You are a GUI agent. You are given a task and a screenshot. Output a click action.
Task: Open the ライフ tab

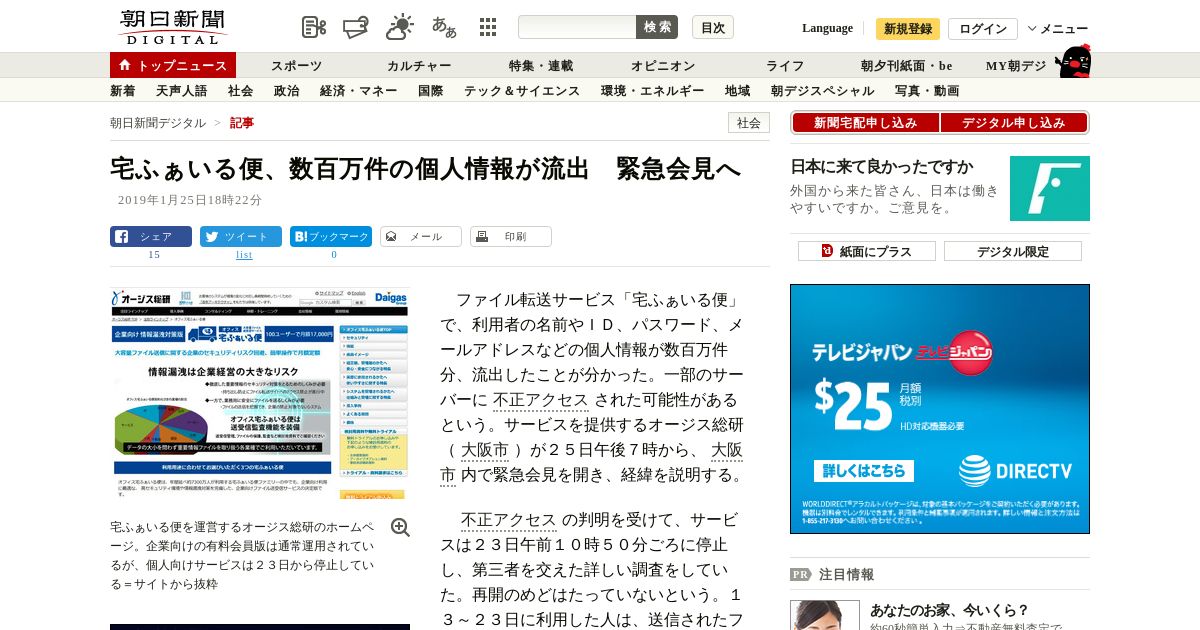click(785, 66)
